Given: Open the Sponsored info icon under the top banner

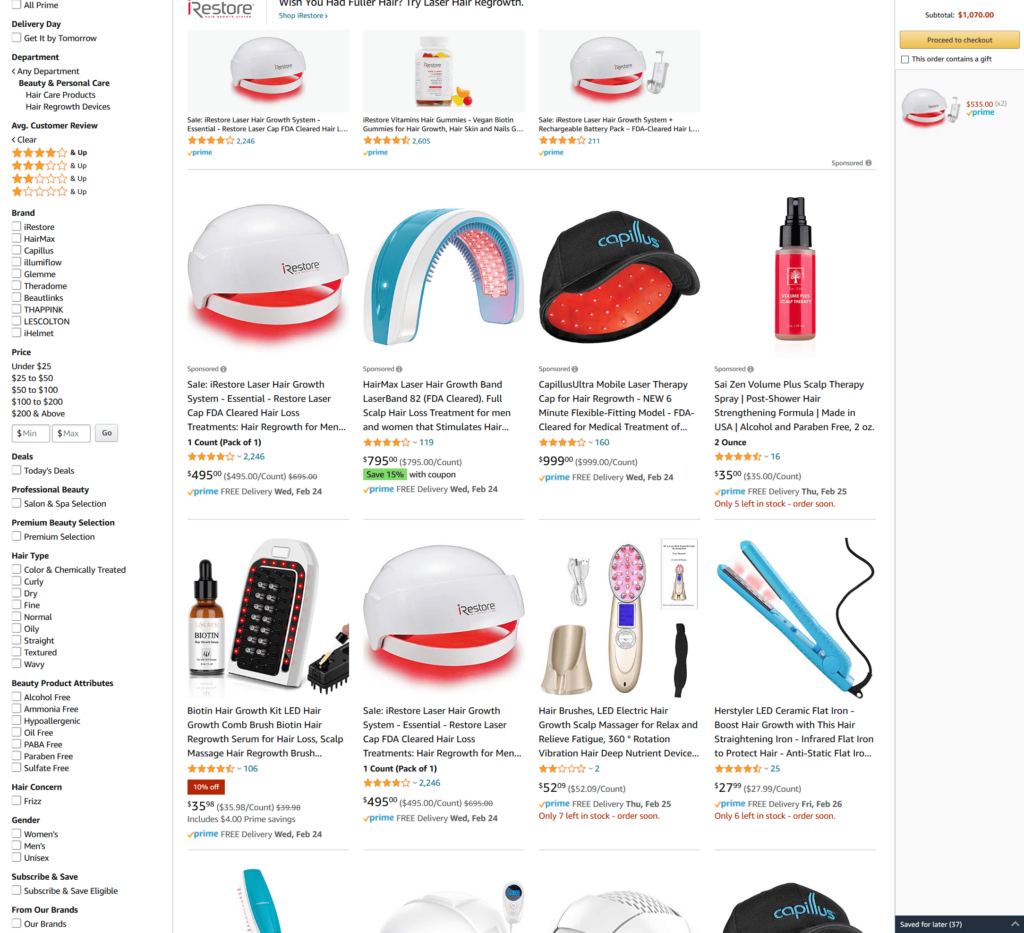Looking at the screenshot, I should click(869, 163).
